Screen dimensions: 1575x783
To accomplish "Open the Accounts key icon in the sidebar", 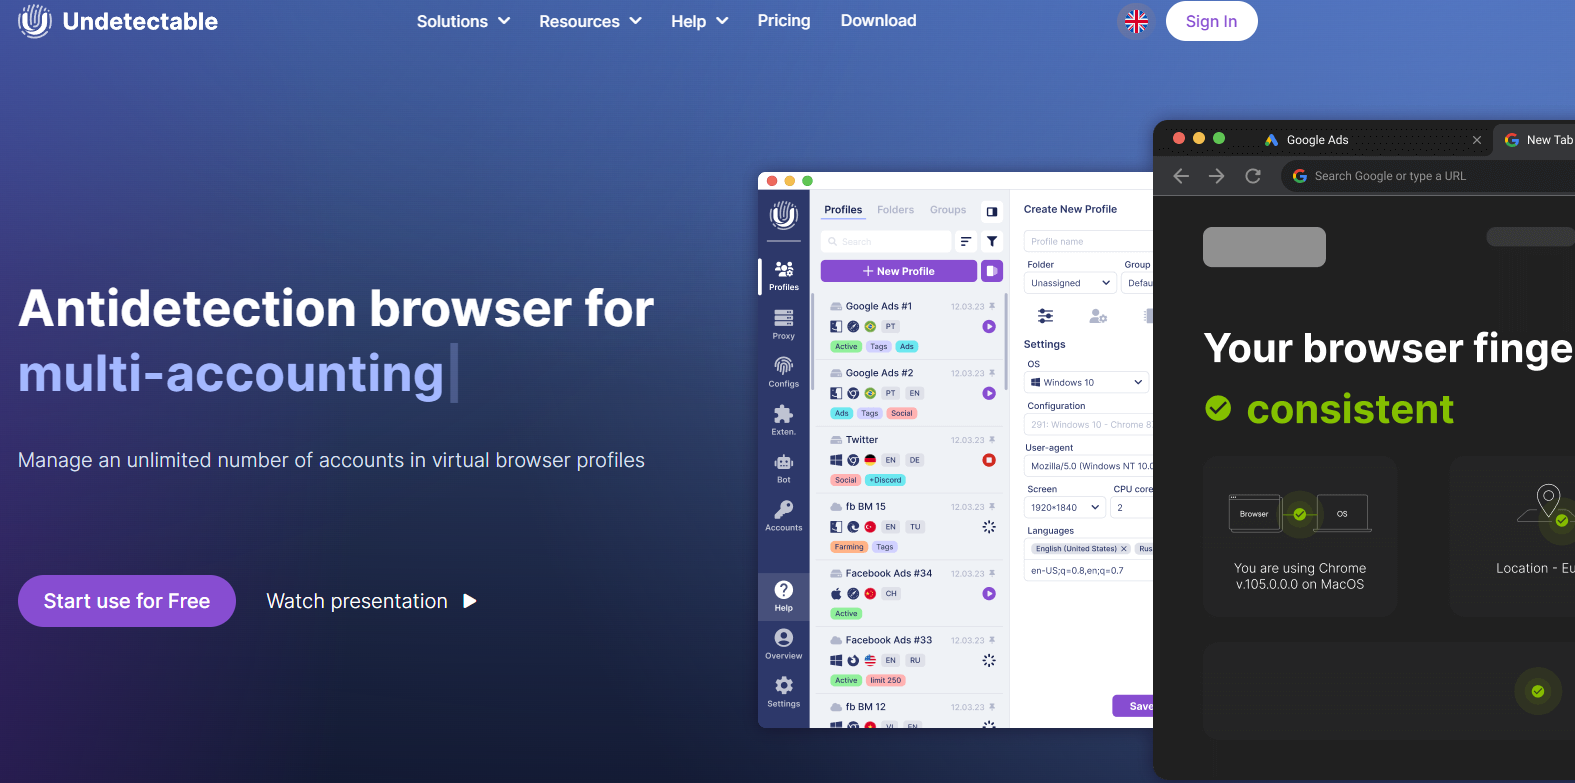I will (784, 516).
